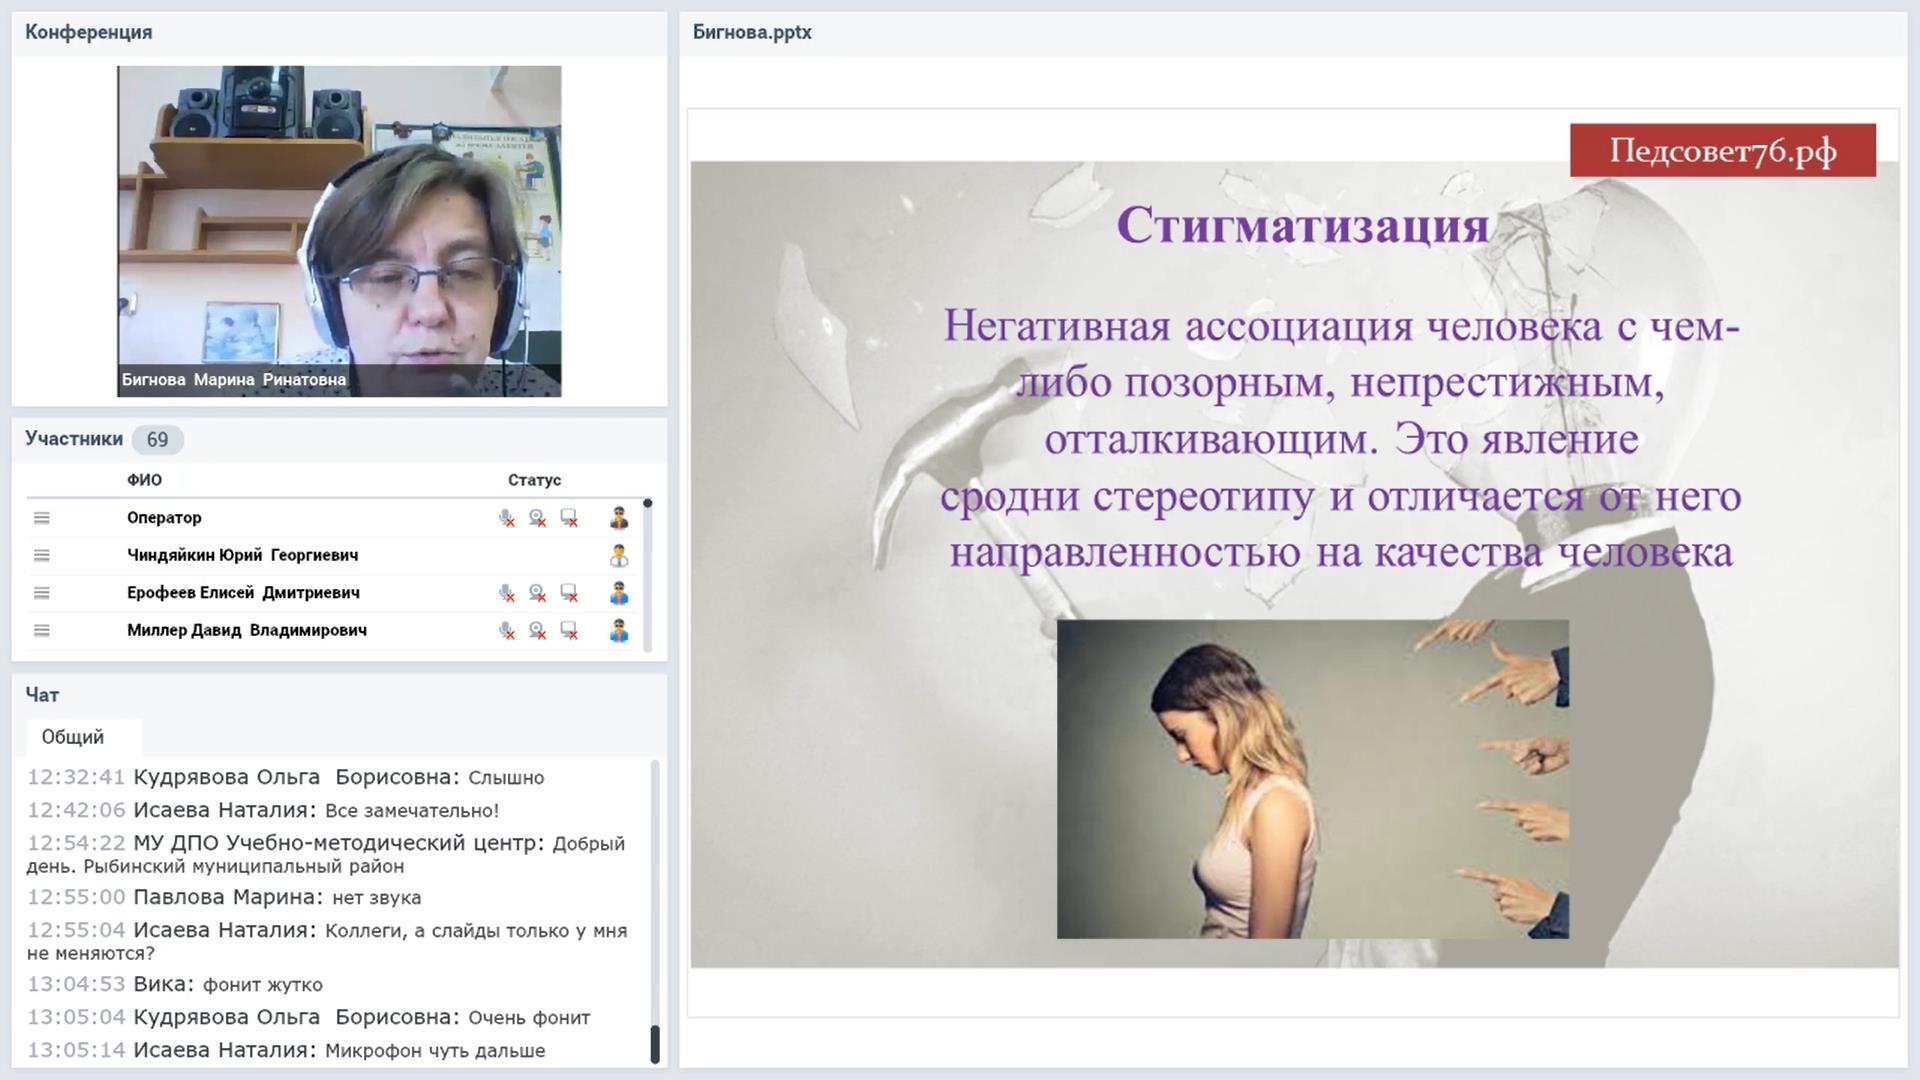Click the Вика message фонит жутко
This screenshot has height=1080, width=1920.
pyautogui.click(x=175, y=984)
